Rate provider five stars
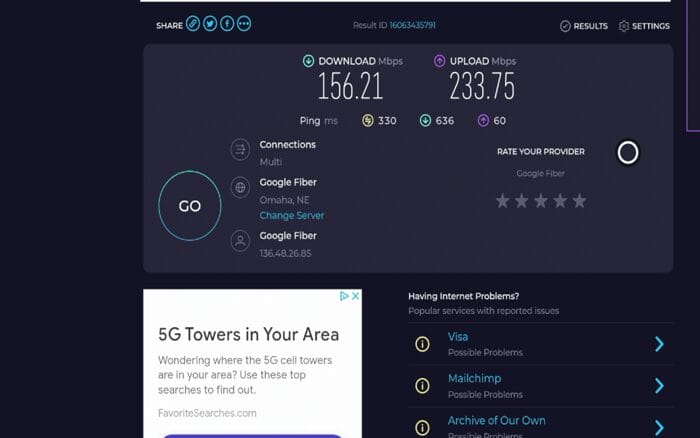This screenshot has width=700, height=438. (x=579, y=201)
